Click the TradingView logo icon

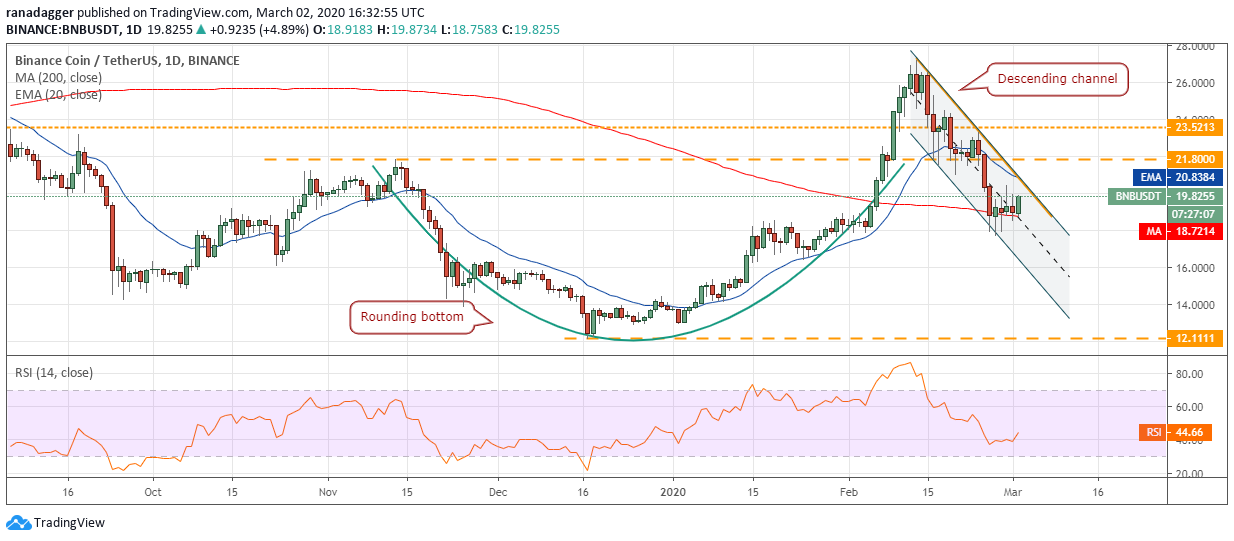pos(18,522)
